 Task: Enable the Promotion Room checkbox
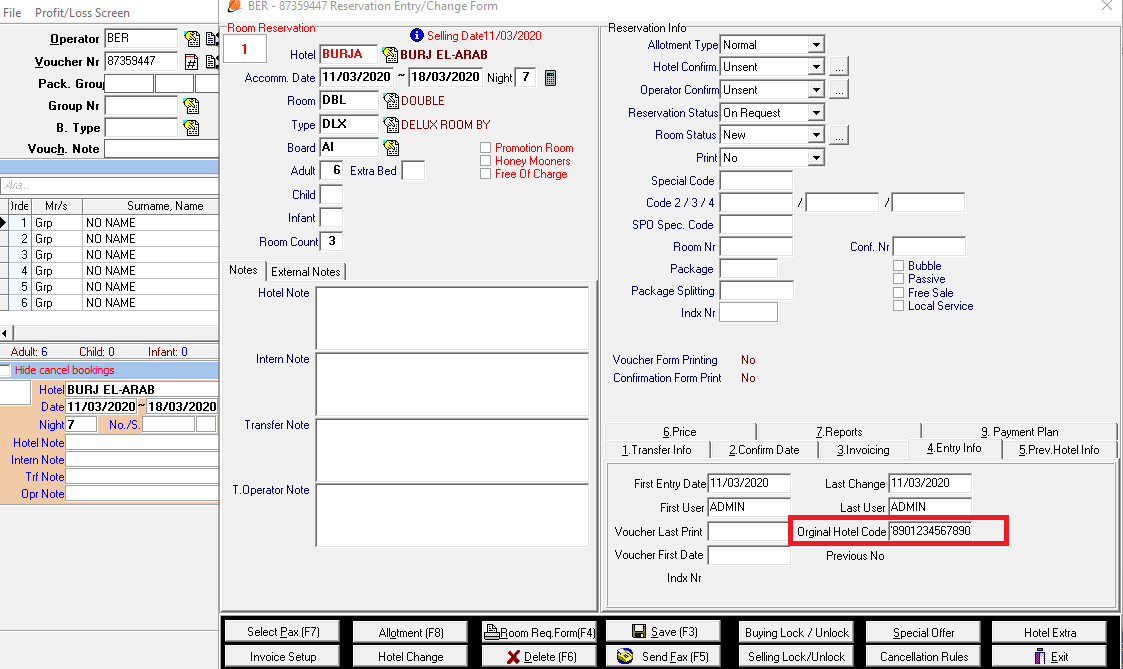[486, 148]
